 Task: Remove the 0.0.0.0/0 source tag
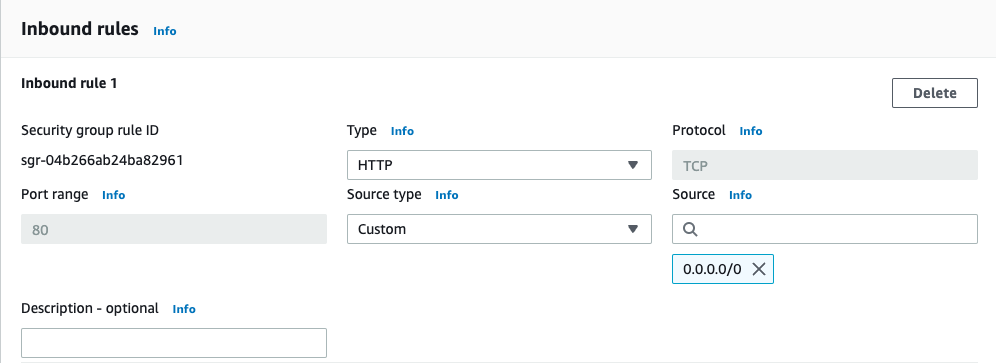(x=758, y=269)
